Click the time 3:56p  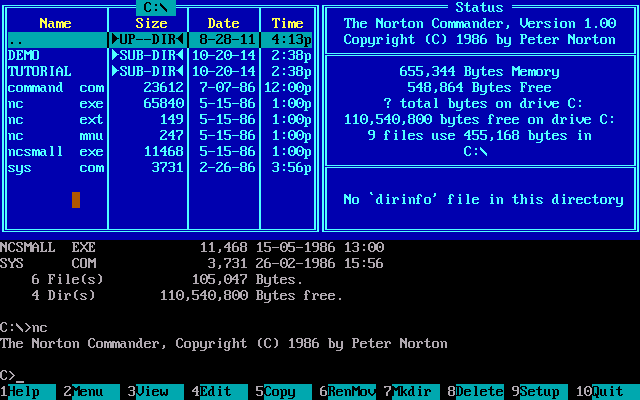coord(292,167)
